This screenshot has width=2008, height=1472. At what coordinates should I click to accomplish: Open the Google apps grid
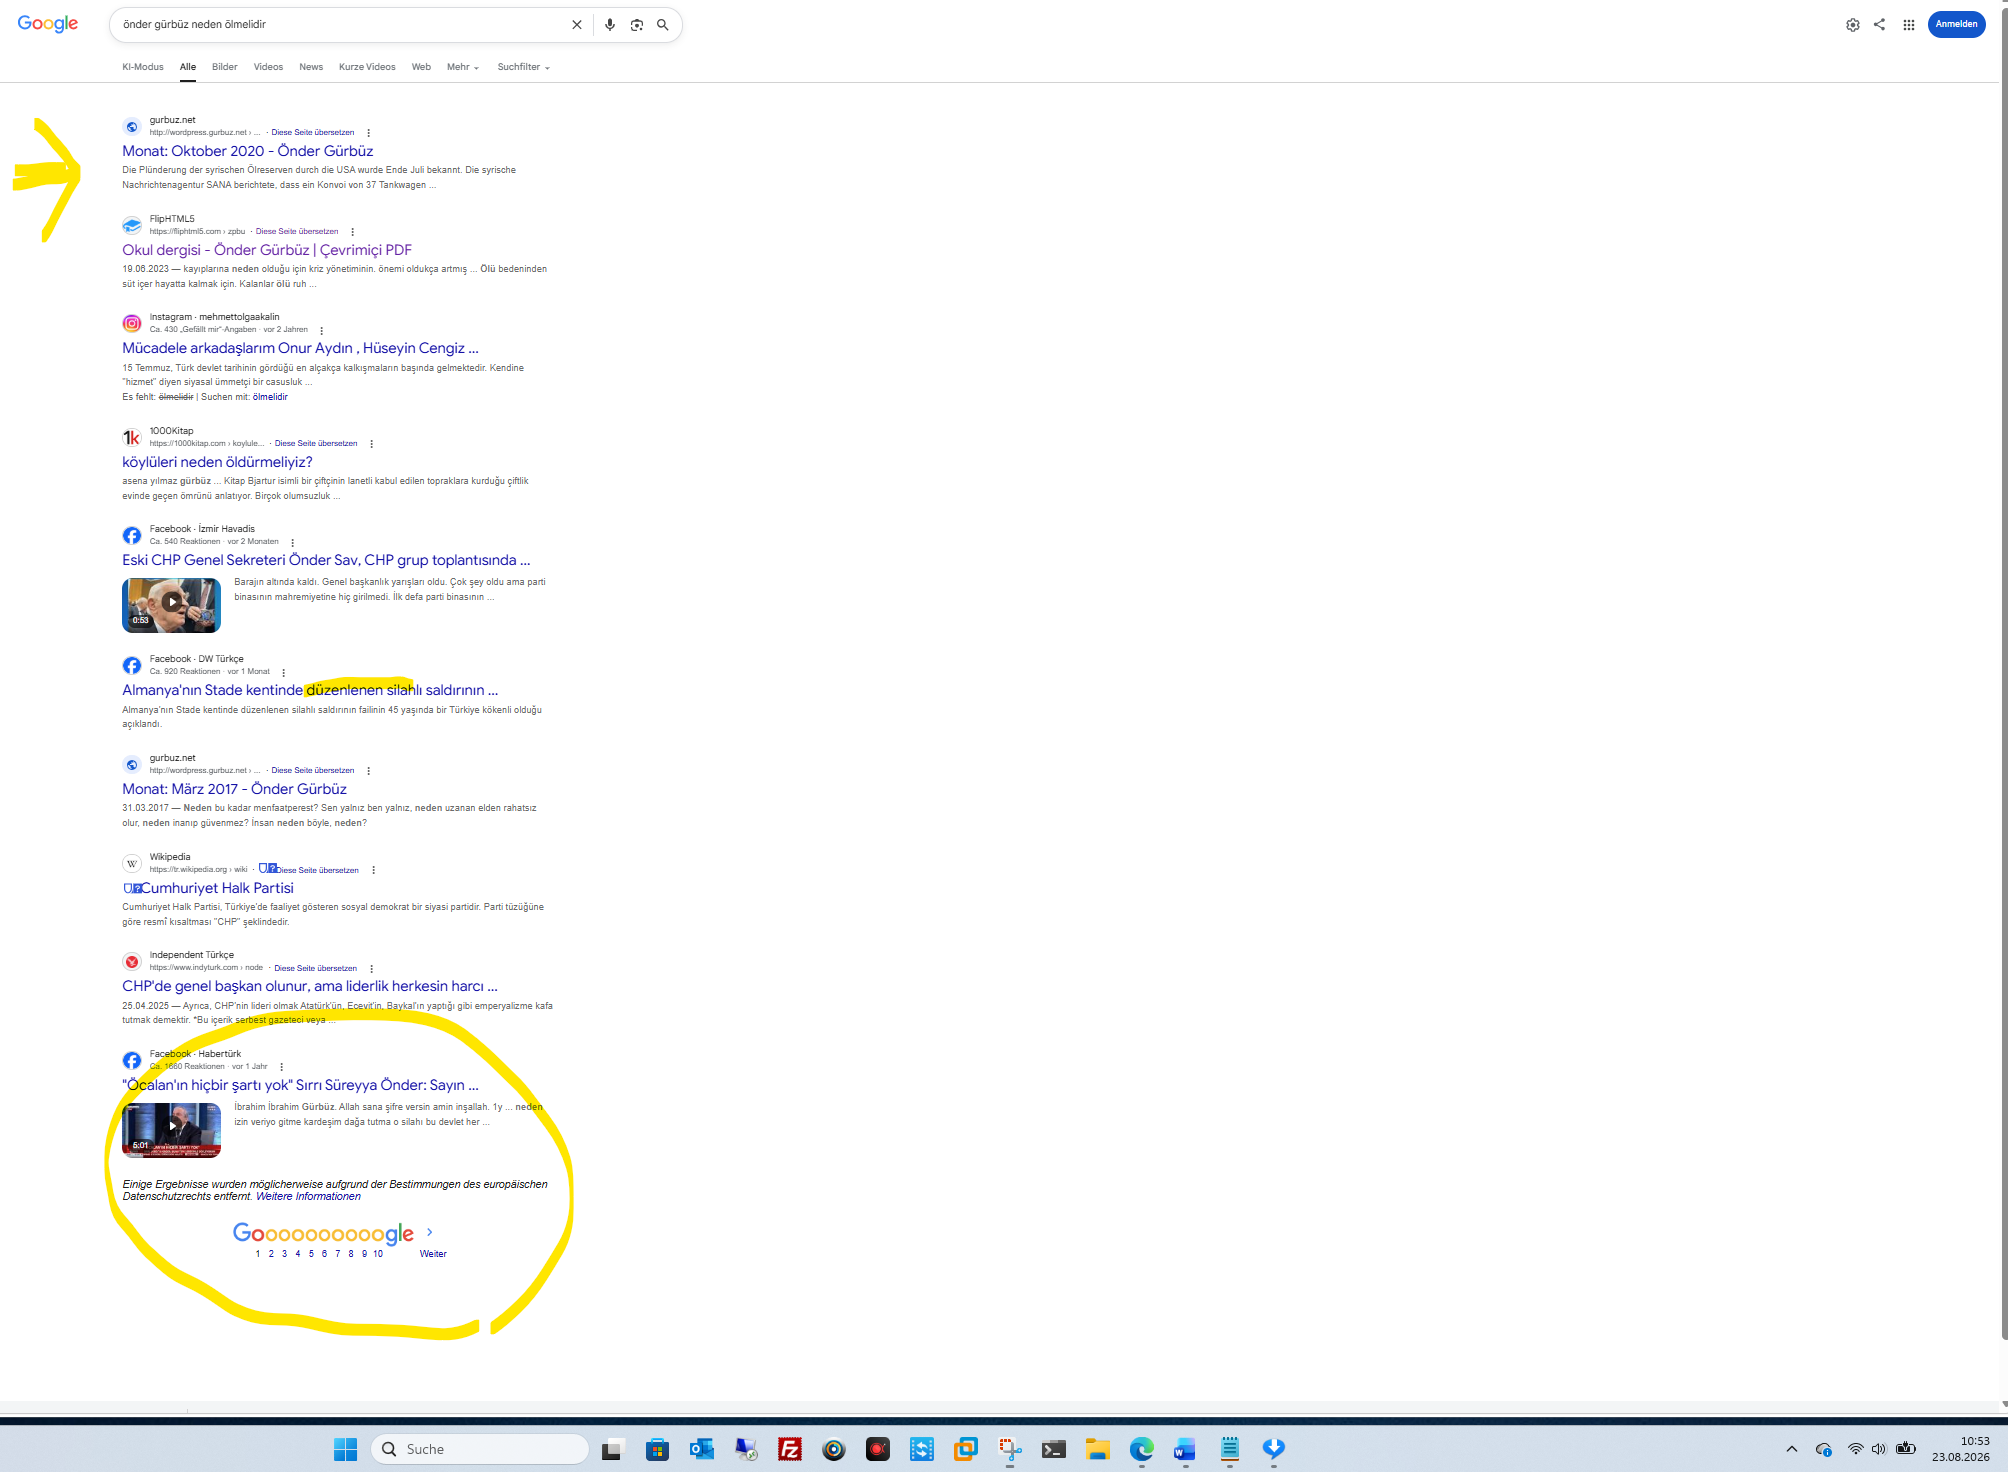tap(1909, 25)
